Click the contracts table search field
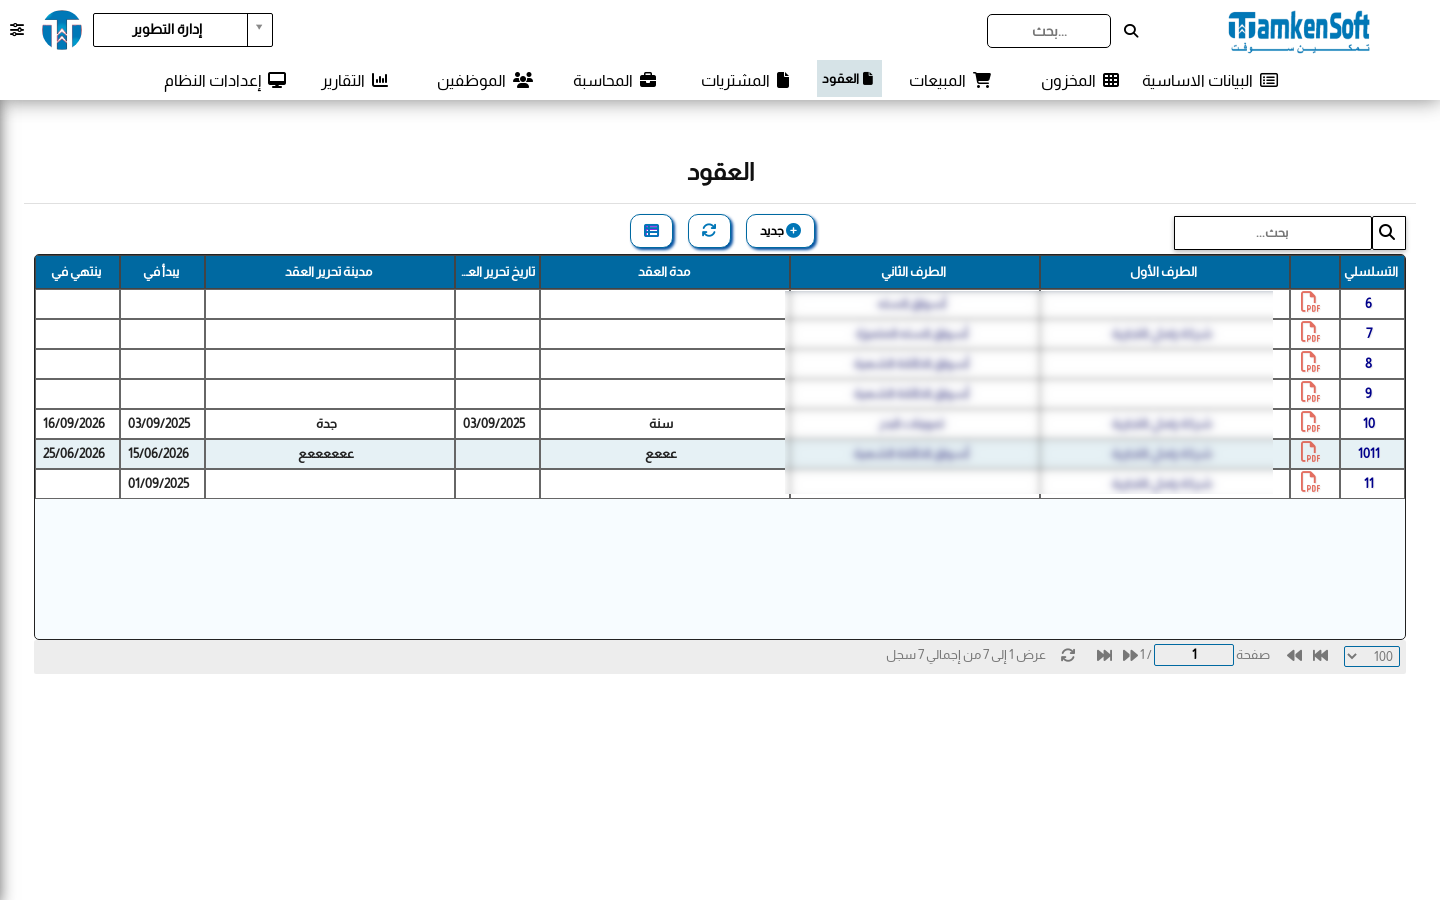 (x=1272, y=233)
